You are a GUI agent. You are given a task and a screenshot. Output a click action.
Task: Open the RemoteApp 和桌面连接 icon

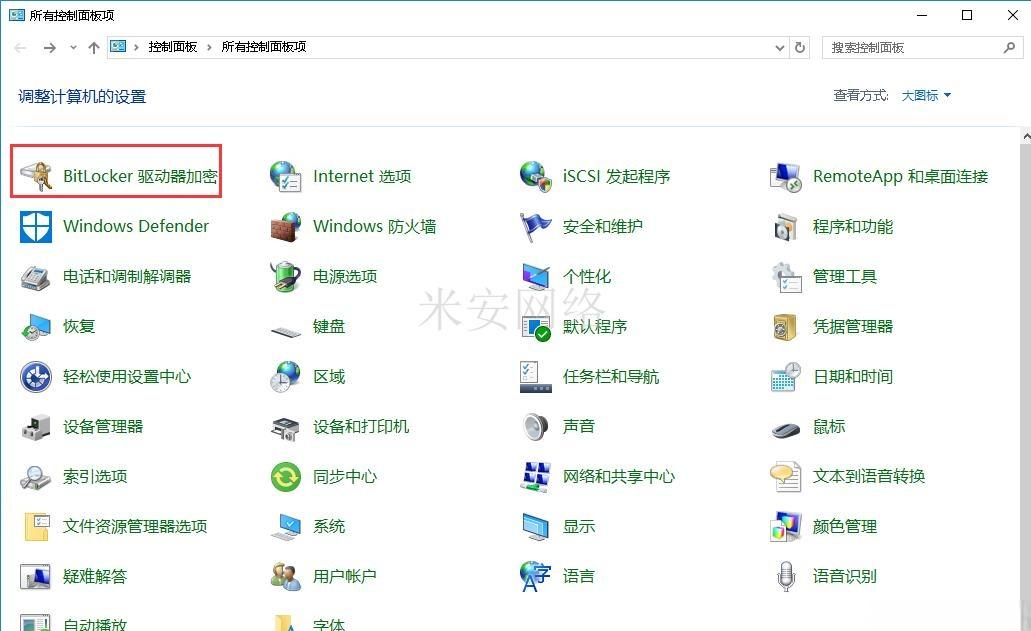786,177
